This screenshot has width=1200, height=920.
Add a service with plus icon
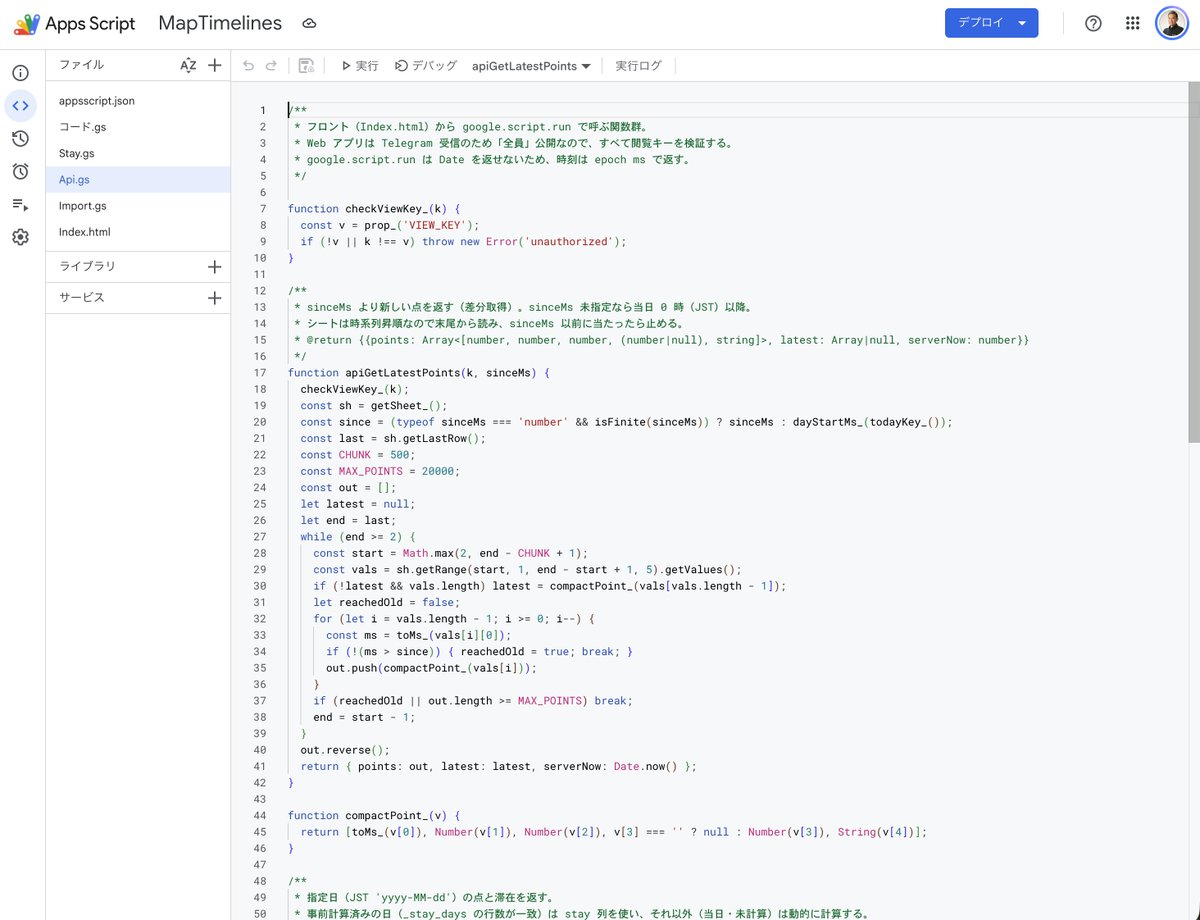[x=214, y=298]
